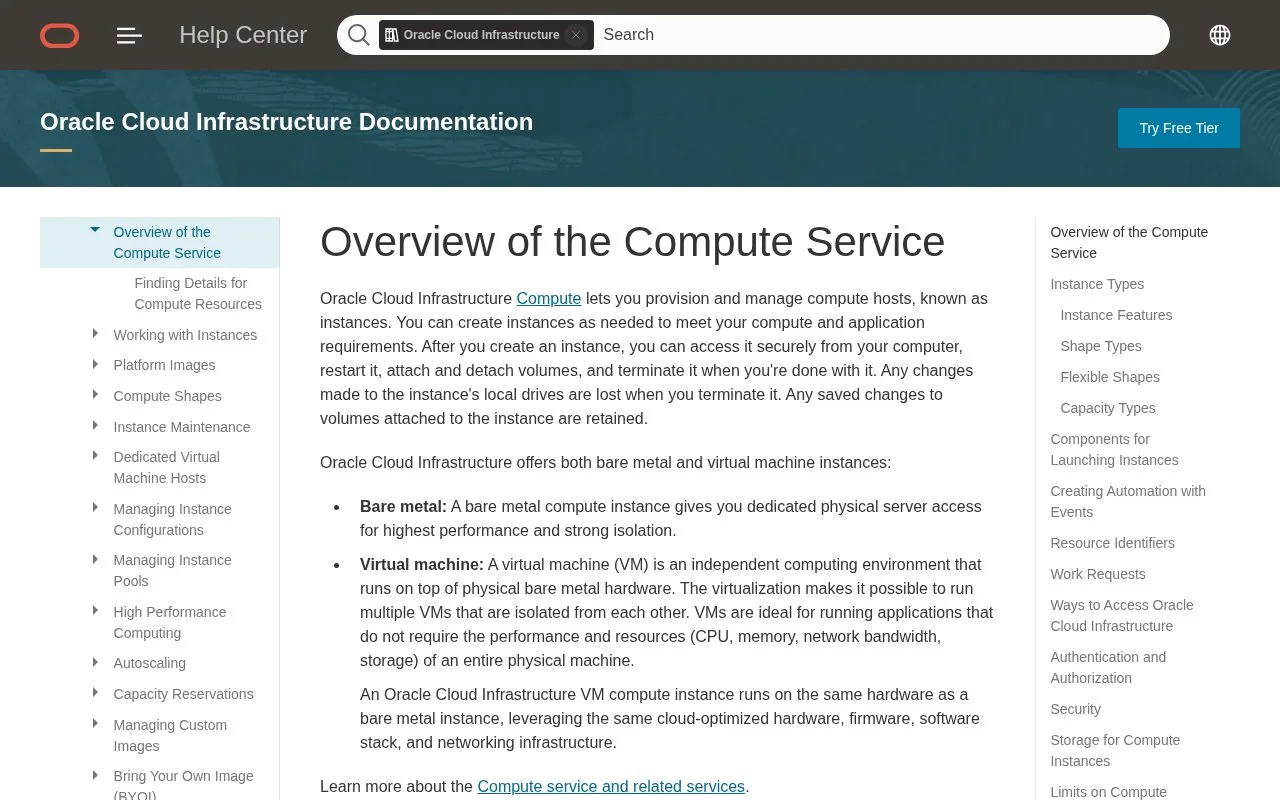Open Overview of the Compute Service outline link

[x=1129, y=243]
